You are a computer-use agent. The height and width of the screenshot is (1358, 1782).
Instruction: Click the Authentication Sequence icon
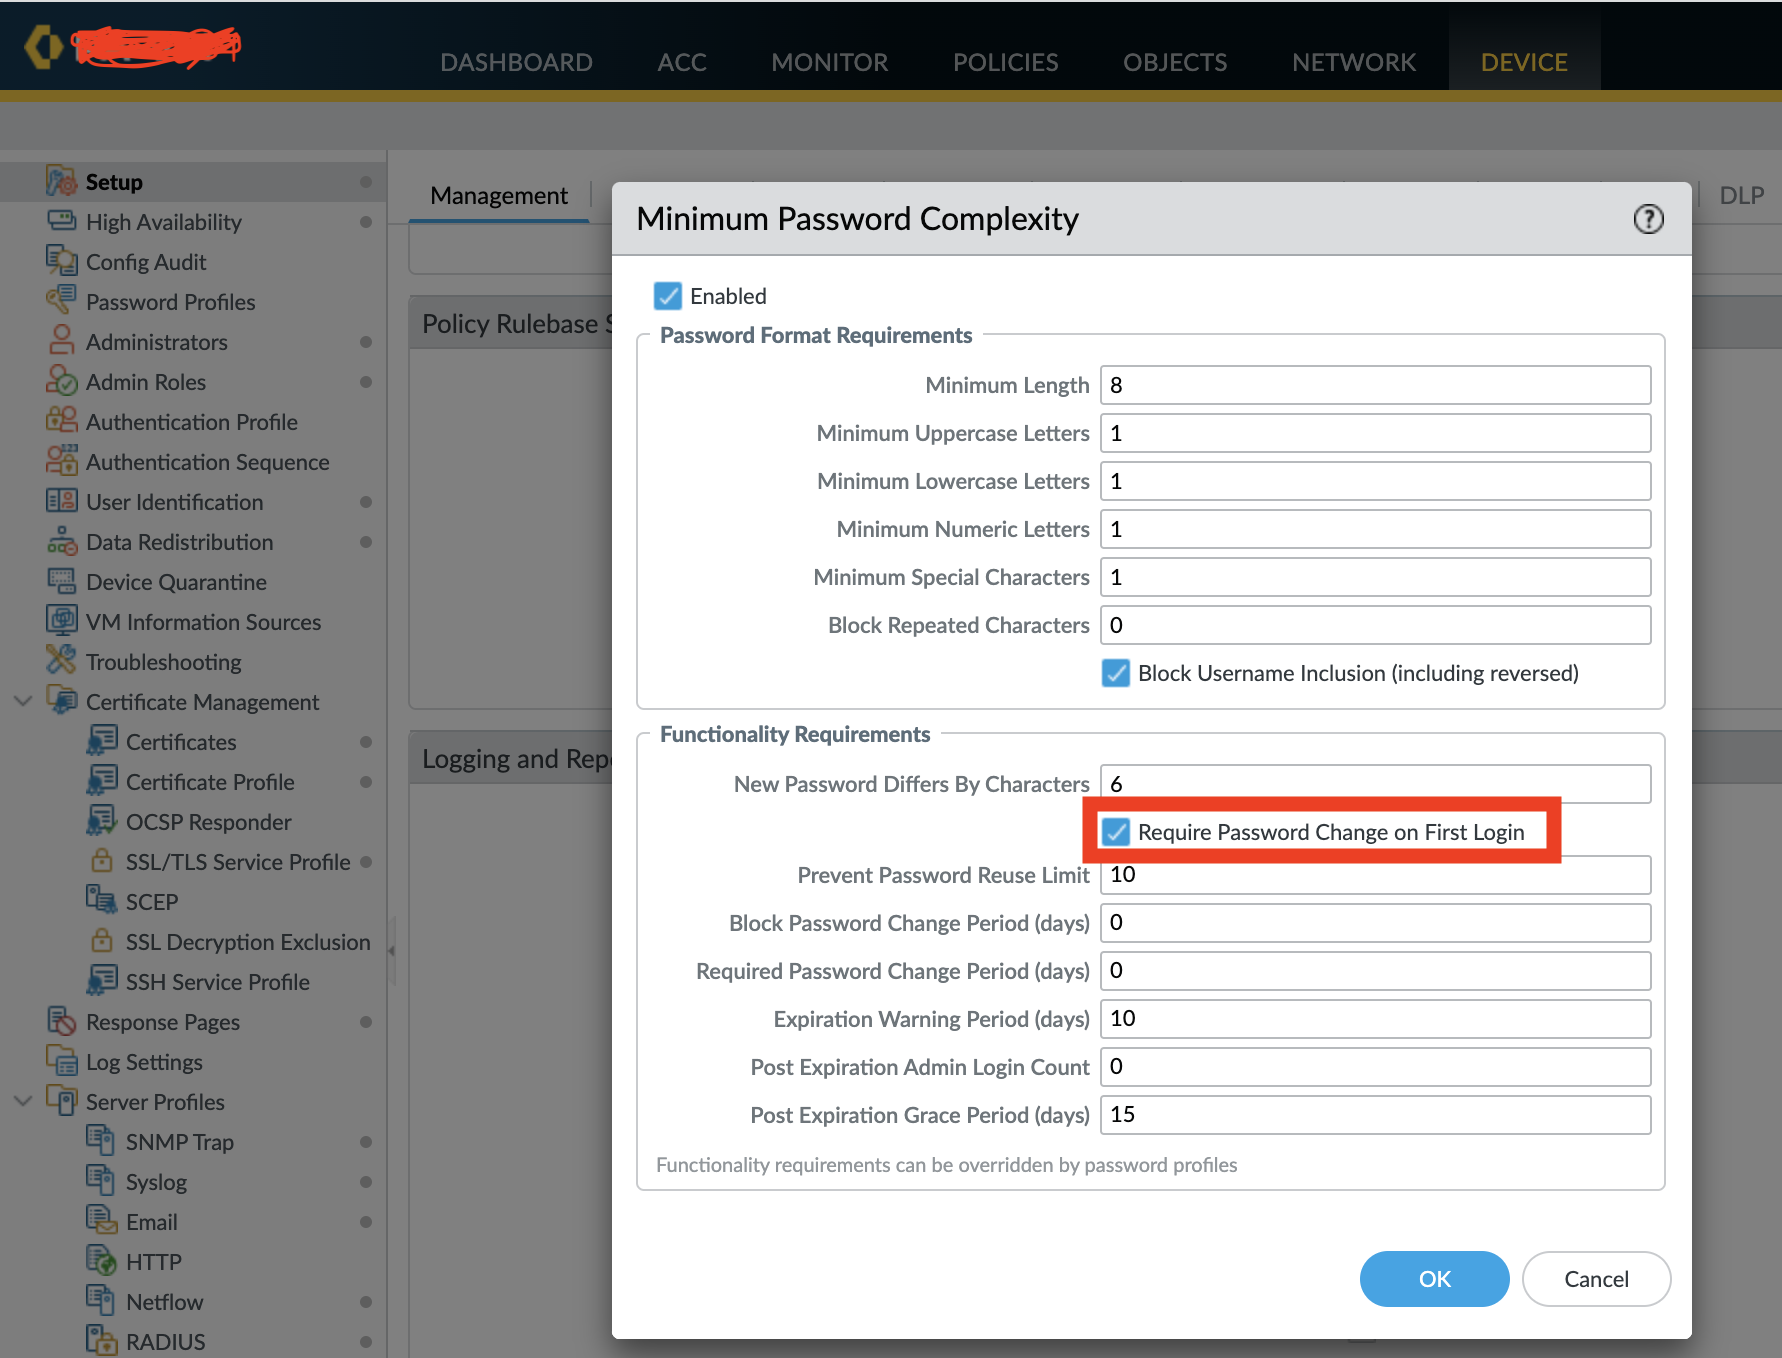[61, 460]
